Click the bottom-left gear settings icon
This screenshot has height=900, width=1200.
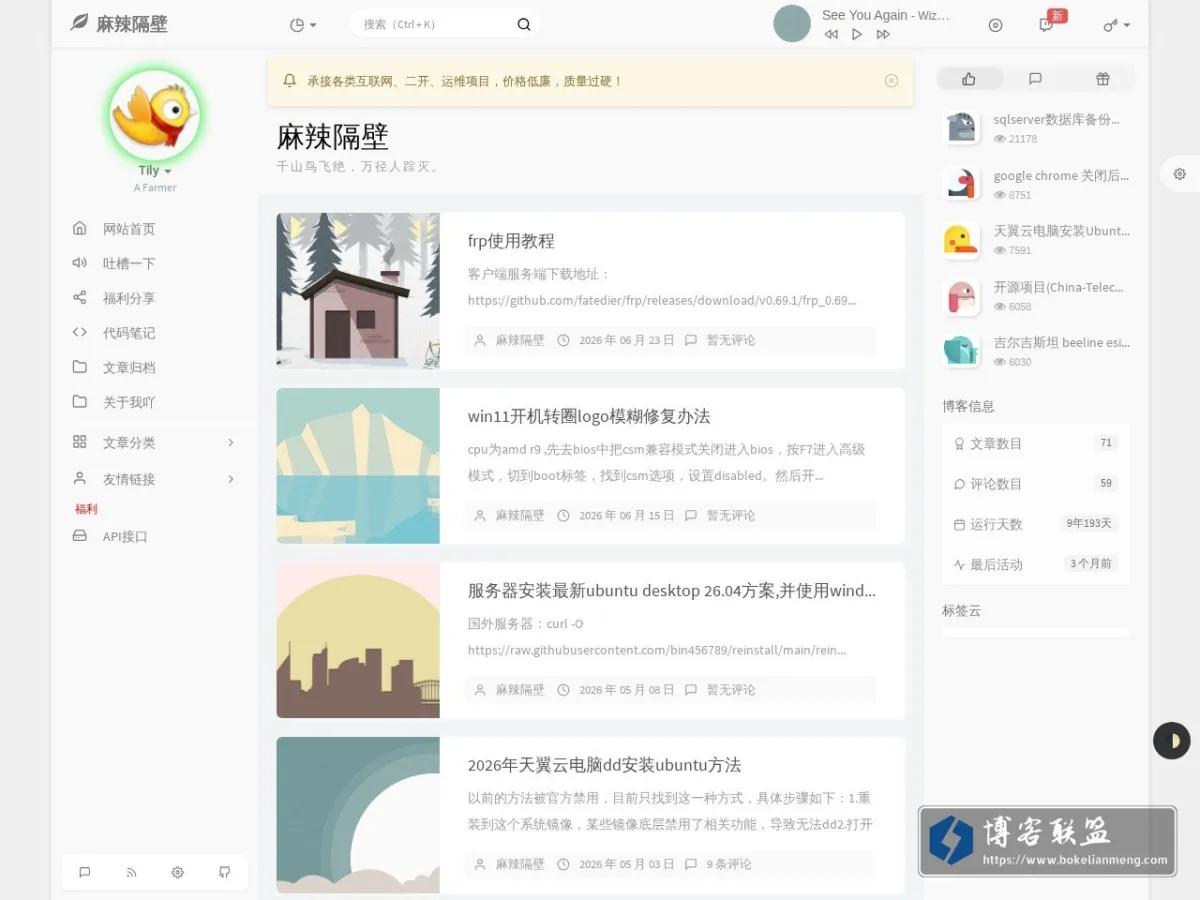tap(178, 872)
